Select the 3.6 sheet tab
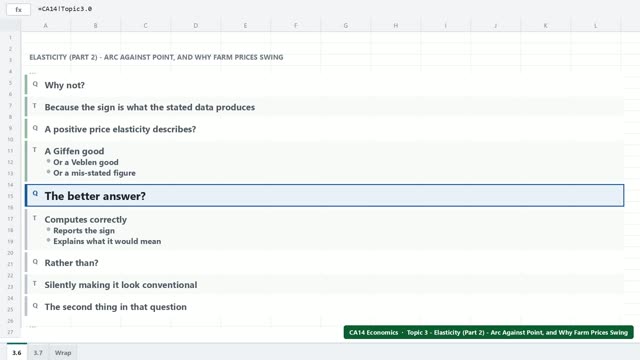 [x=17, y=352]
